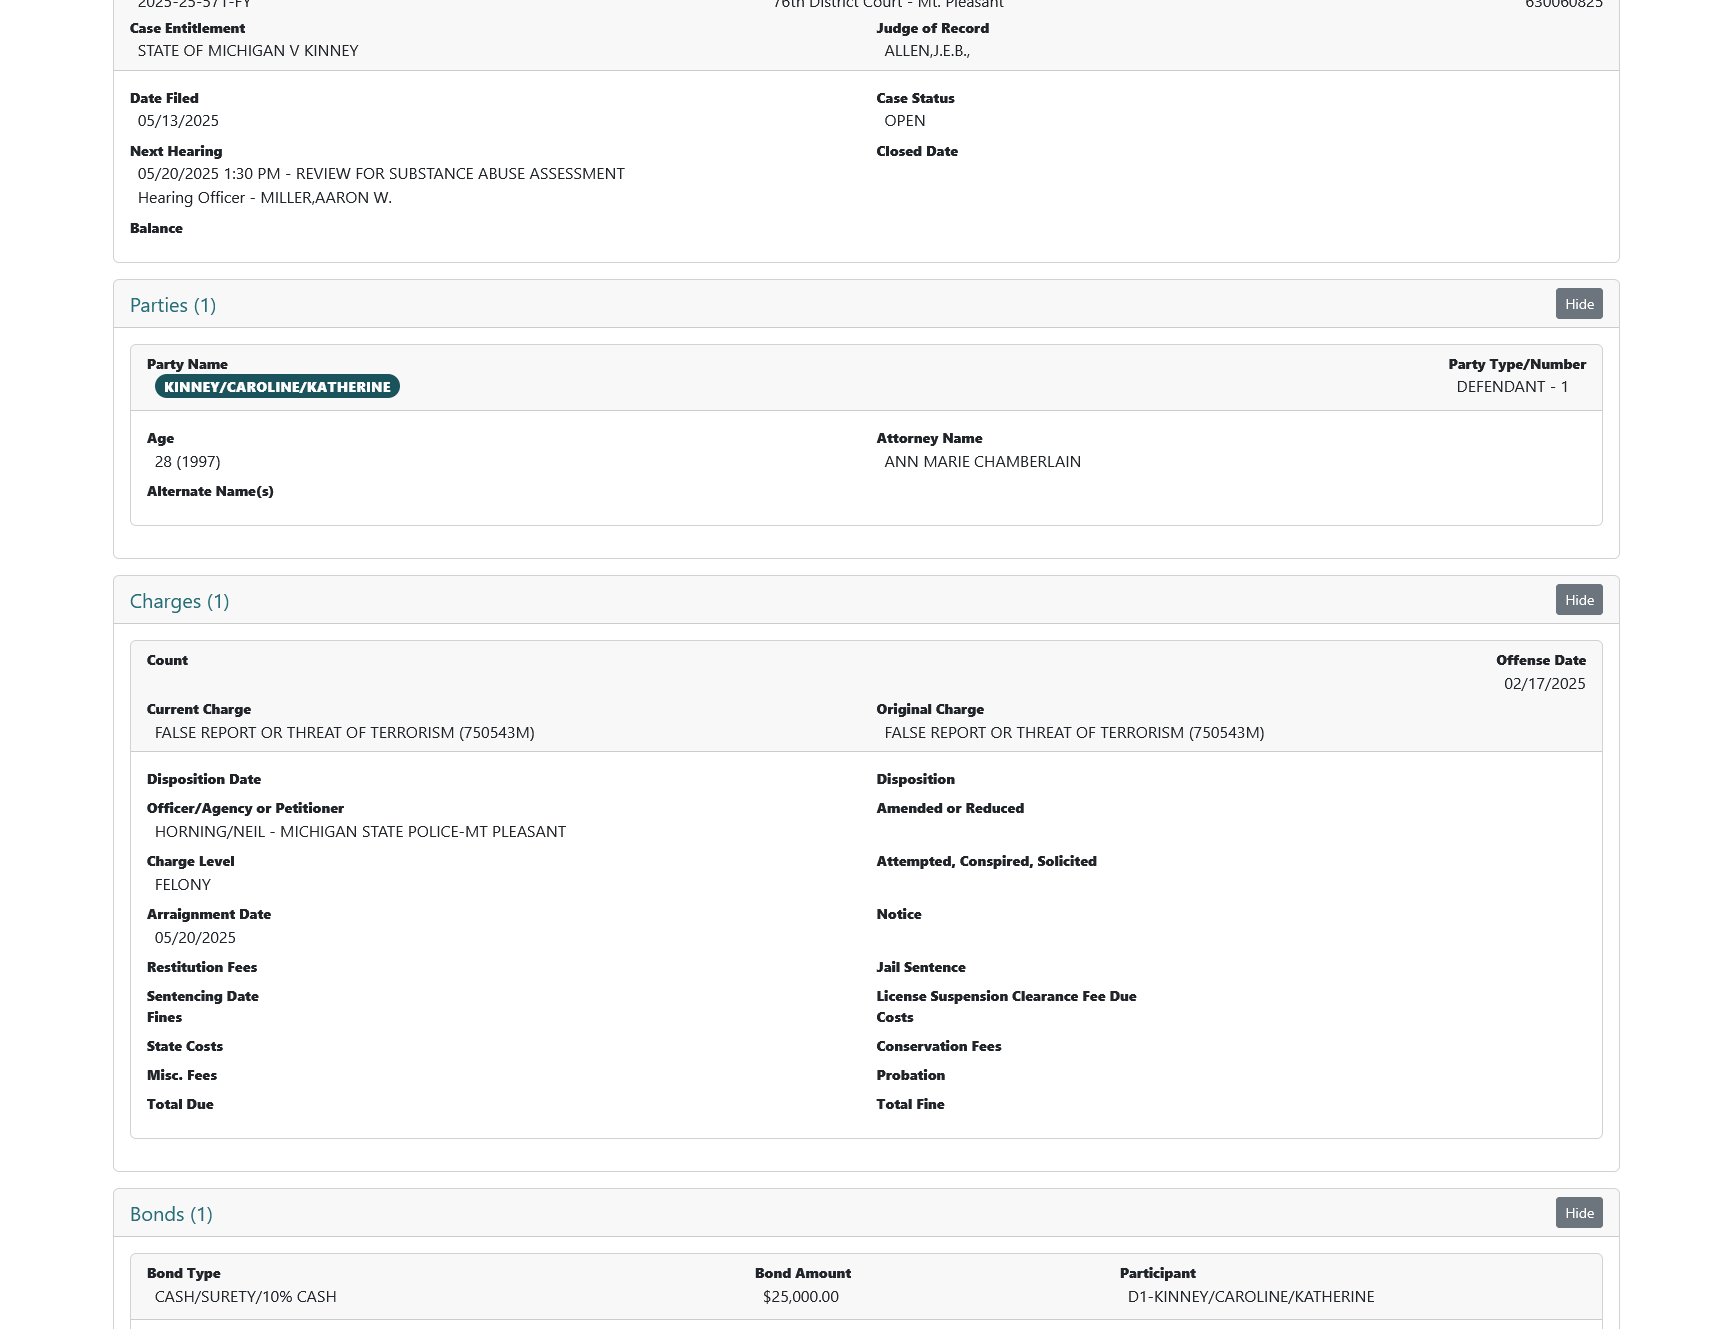This screenshot has width=1726, height=1329.
Task: Select case entitlement STATE OF MICHIGAN V KINNEY
Action: tap(248, 51)
